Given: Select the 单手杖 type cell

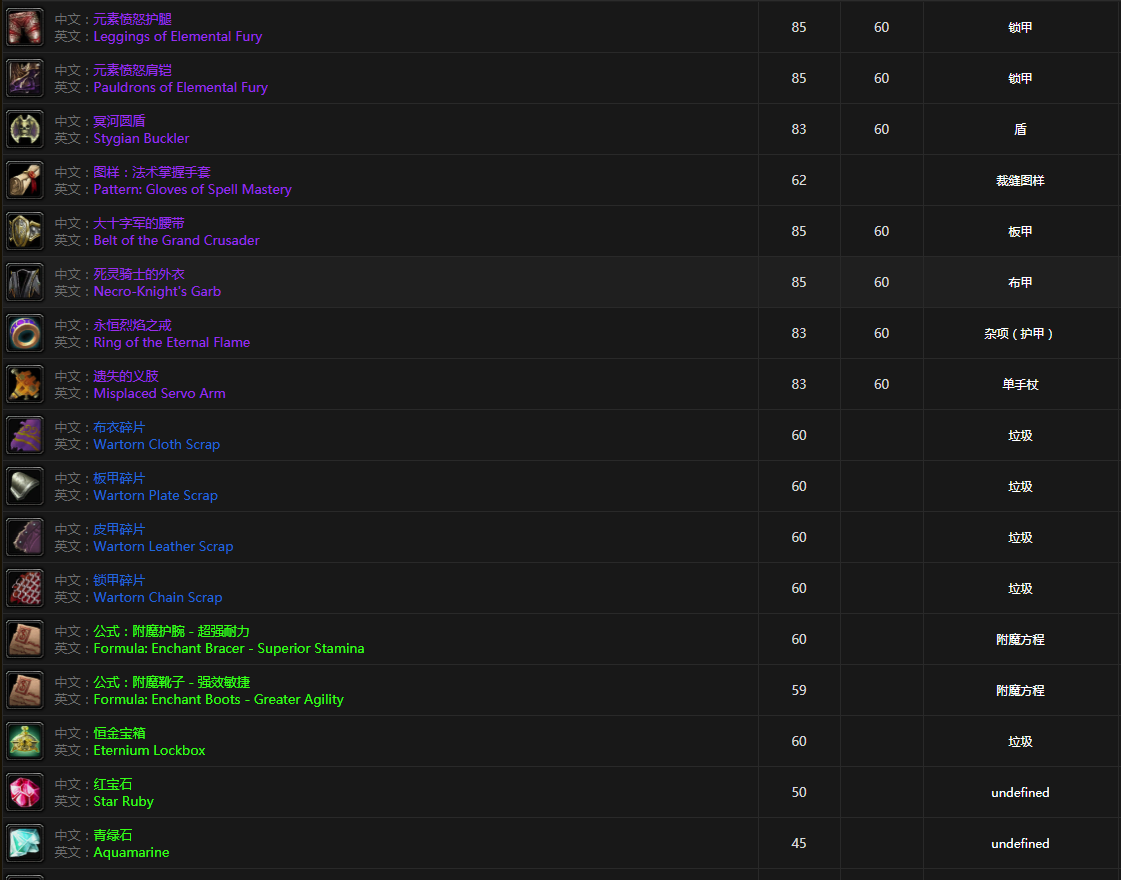Looking at the screenshot, I should pyautogui.click(x=1020, y=385).
